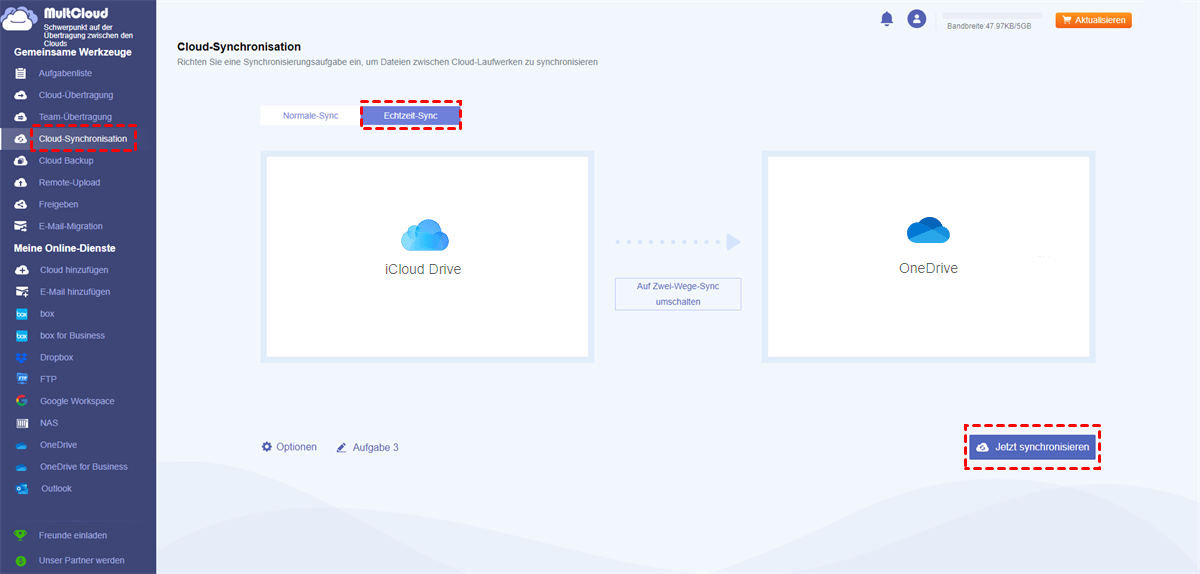Click the Optionen gear icon
This screenshot has height=574, width=1200.
[x=267, y=447]
